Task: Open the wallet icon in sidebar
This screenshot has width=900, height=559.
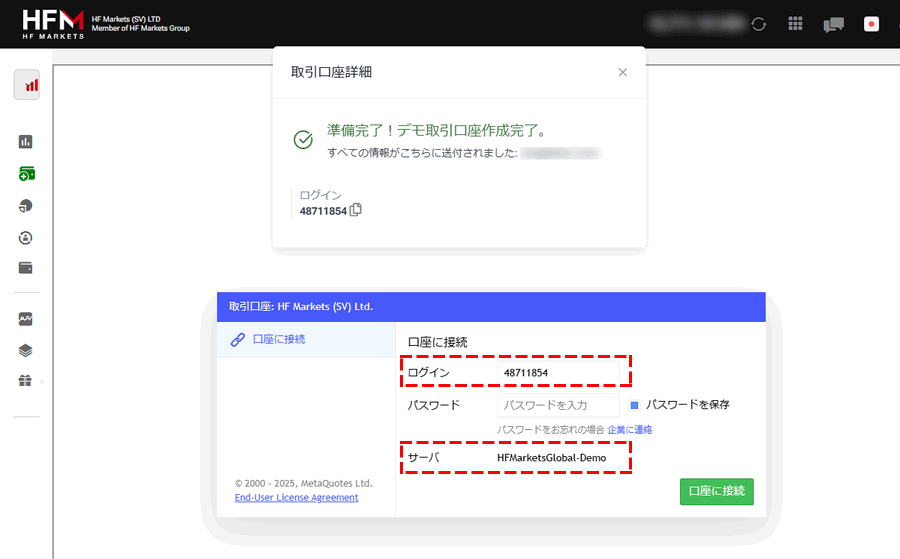Action: coord(25,268)
